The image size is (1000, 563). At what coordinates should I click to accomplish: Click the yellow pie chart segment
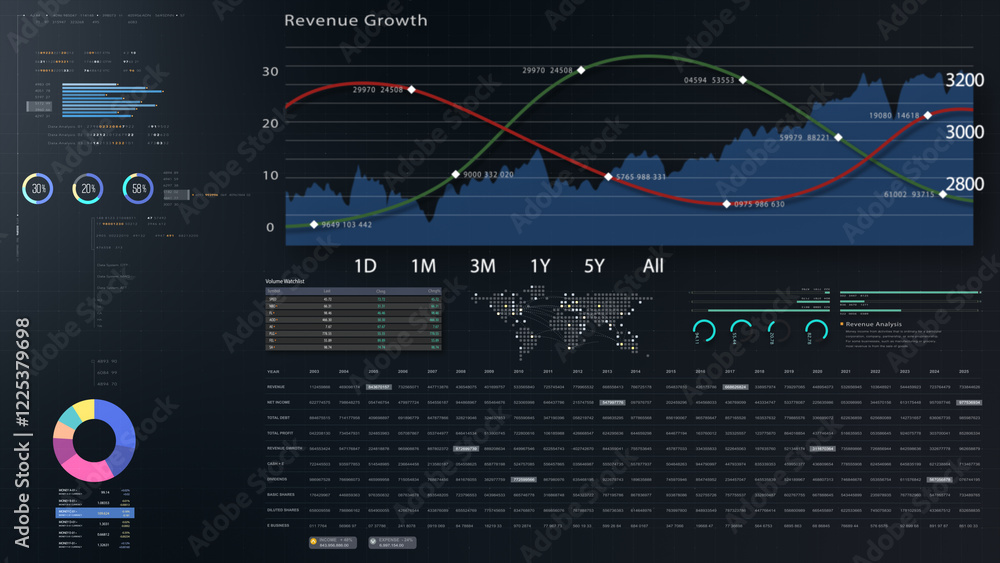coord(84,409)
